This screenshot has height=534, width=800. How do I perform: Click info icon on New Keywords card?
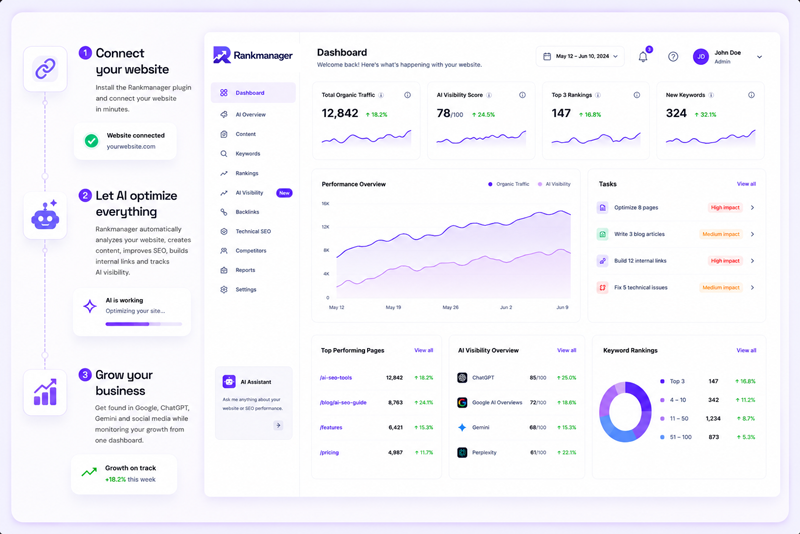click(751, 95)
